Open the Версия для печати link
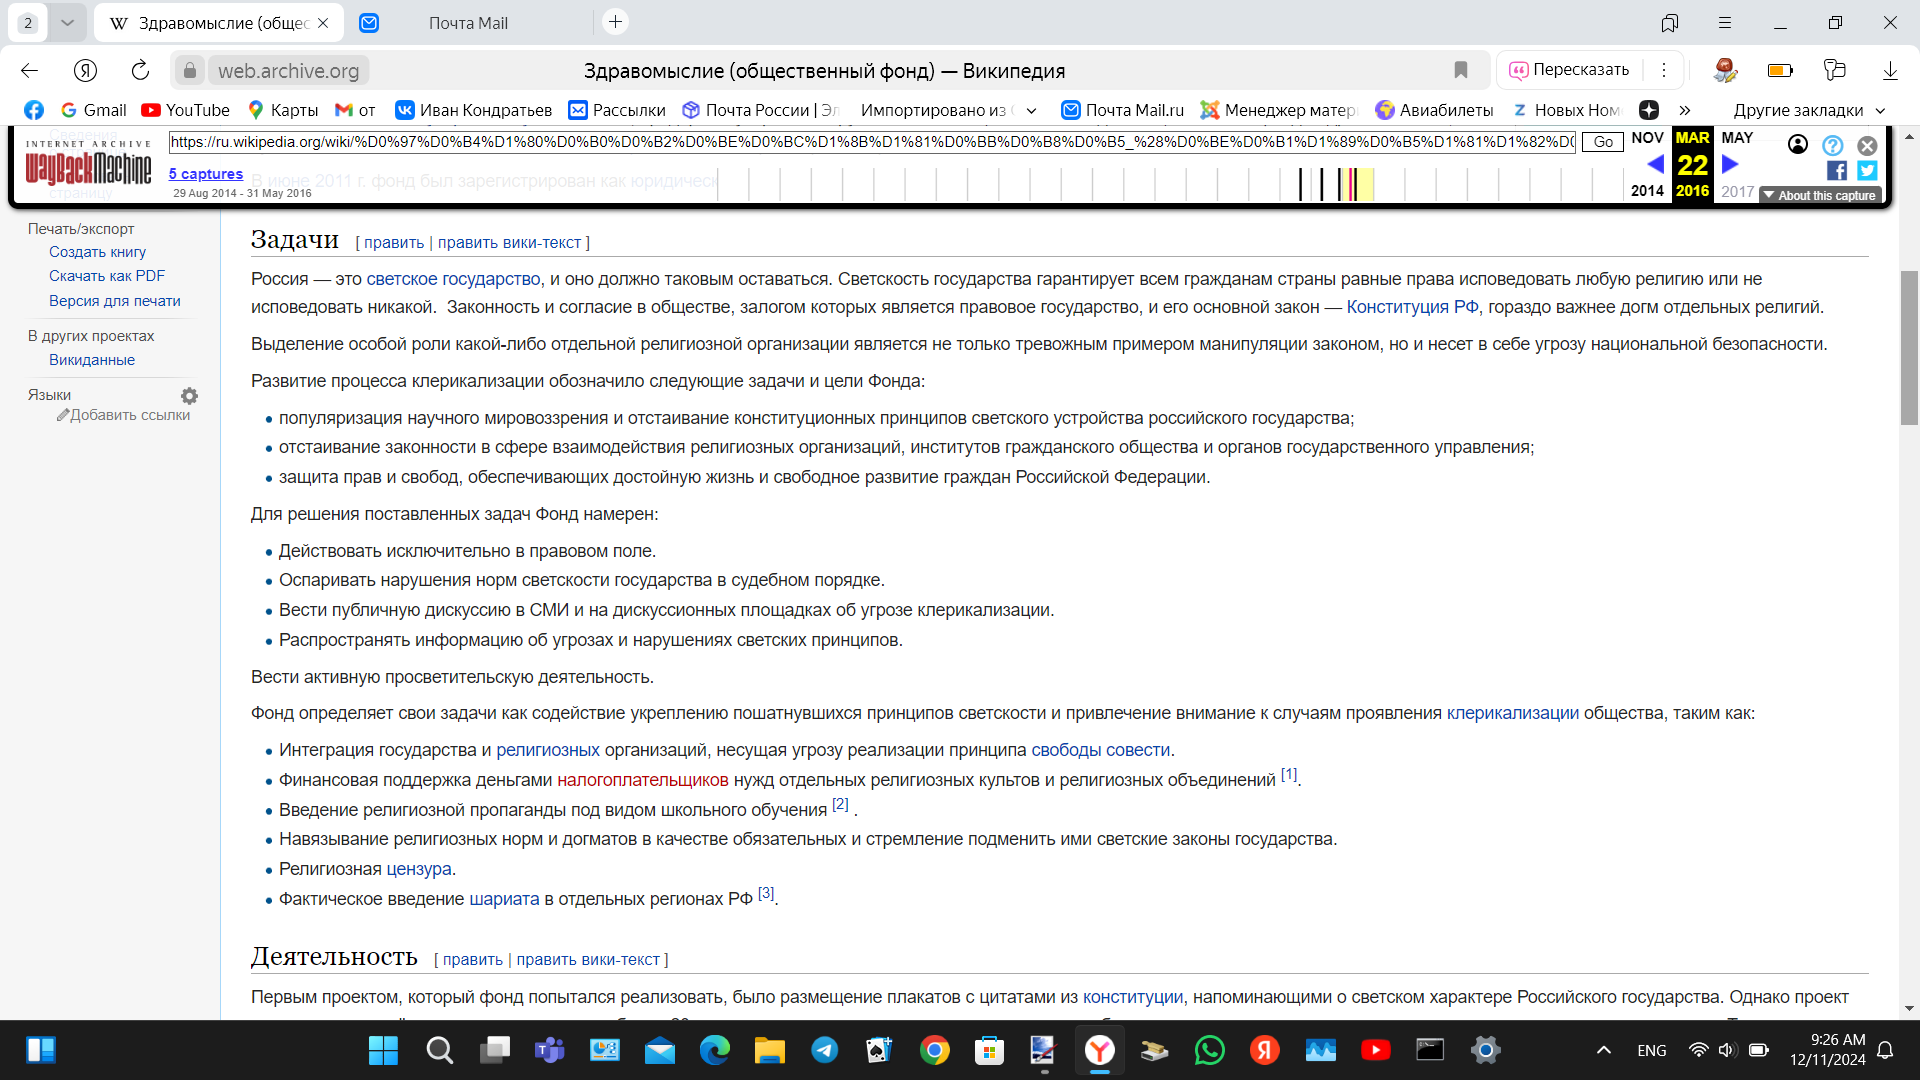The height and width of the screenshot is (1080, 1920). click(x=115, y=301)
